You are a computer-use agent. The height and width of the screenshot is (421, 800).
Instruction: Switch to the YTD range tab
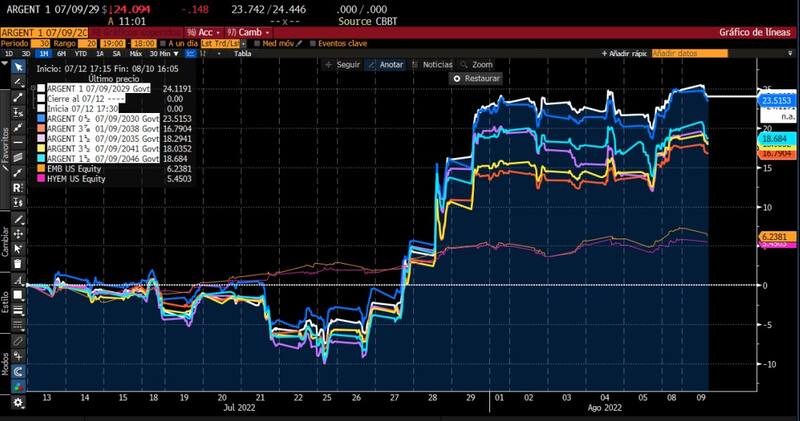pos(76,54)
